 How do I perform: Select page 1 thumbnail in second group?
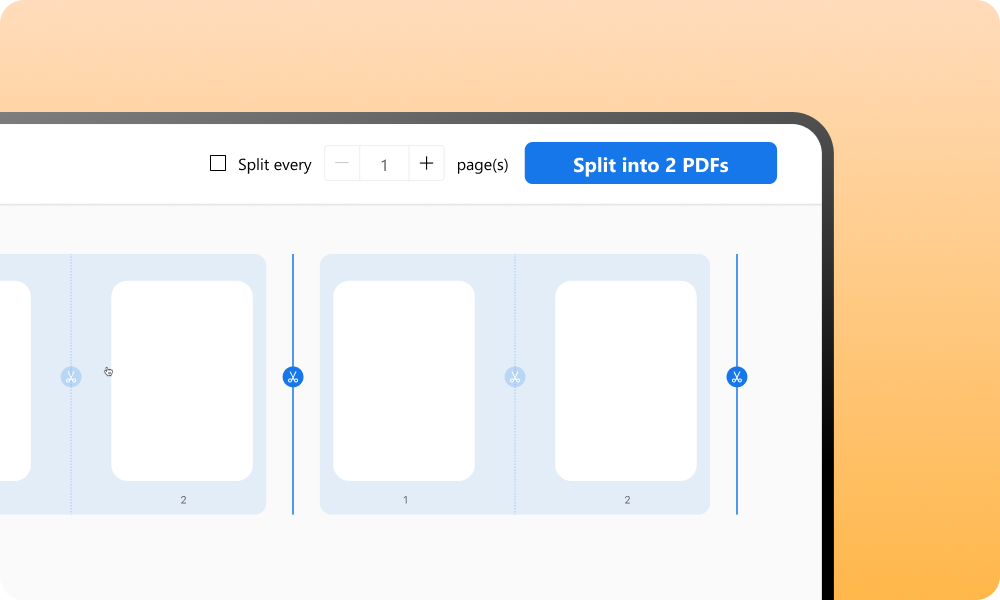click(x=404, y=380)
